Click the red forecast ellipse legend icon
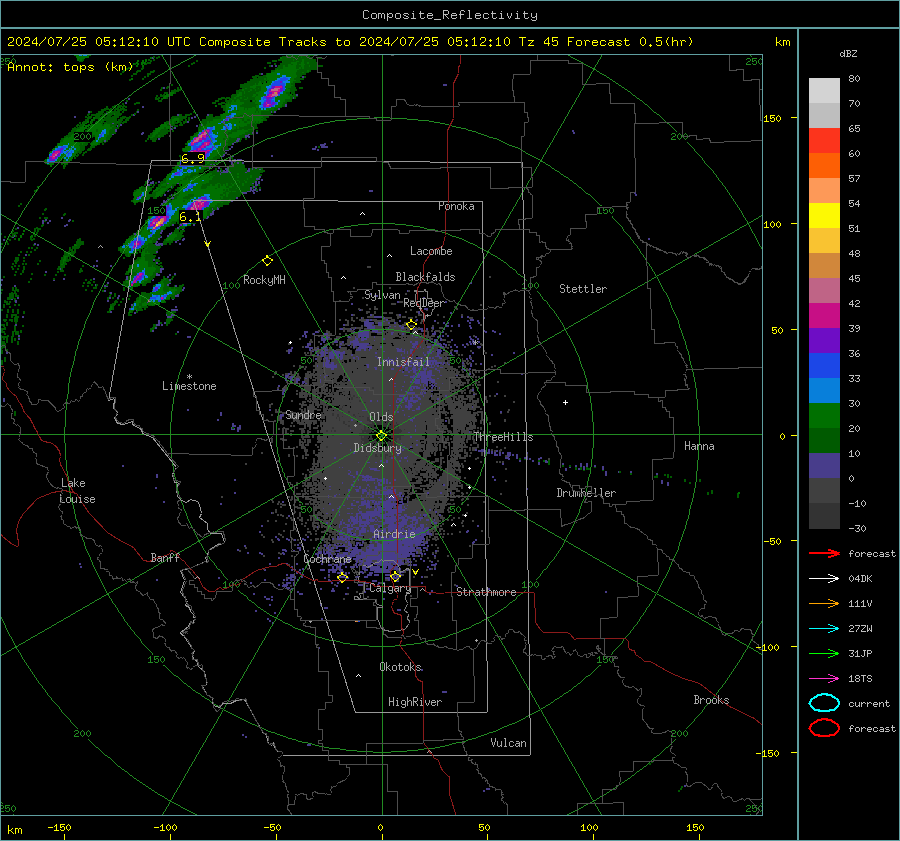Screen dimensions: 900x841 (x=824, y=728)
